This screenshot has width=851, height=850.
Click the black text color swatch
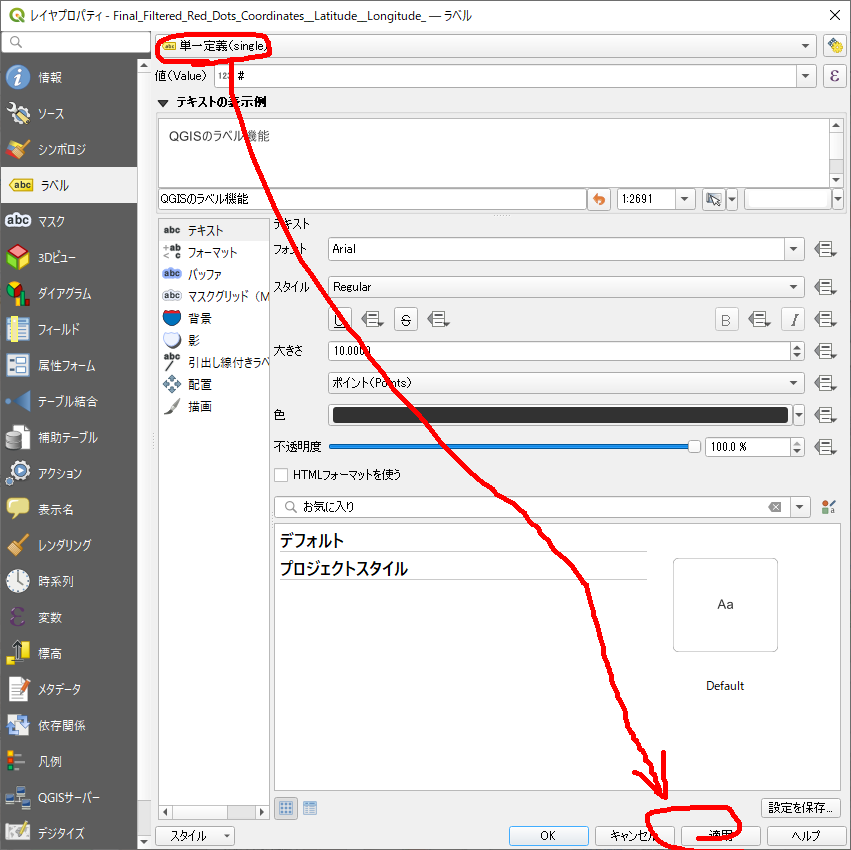pos(558,415)
